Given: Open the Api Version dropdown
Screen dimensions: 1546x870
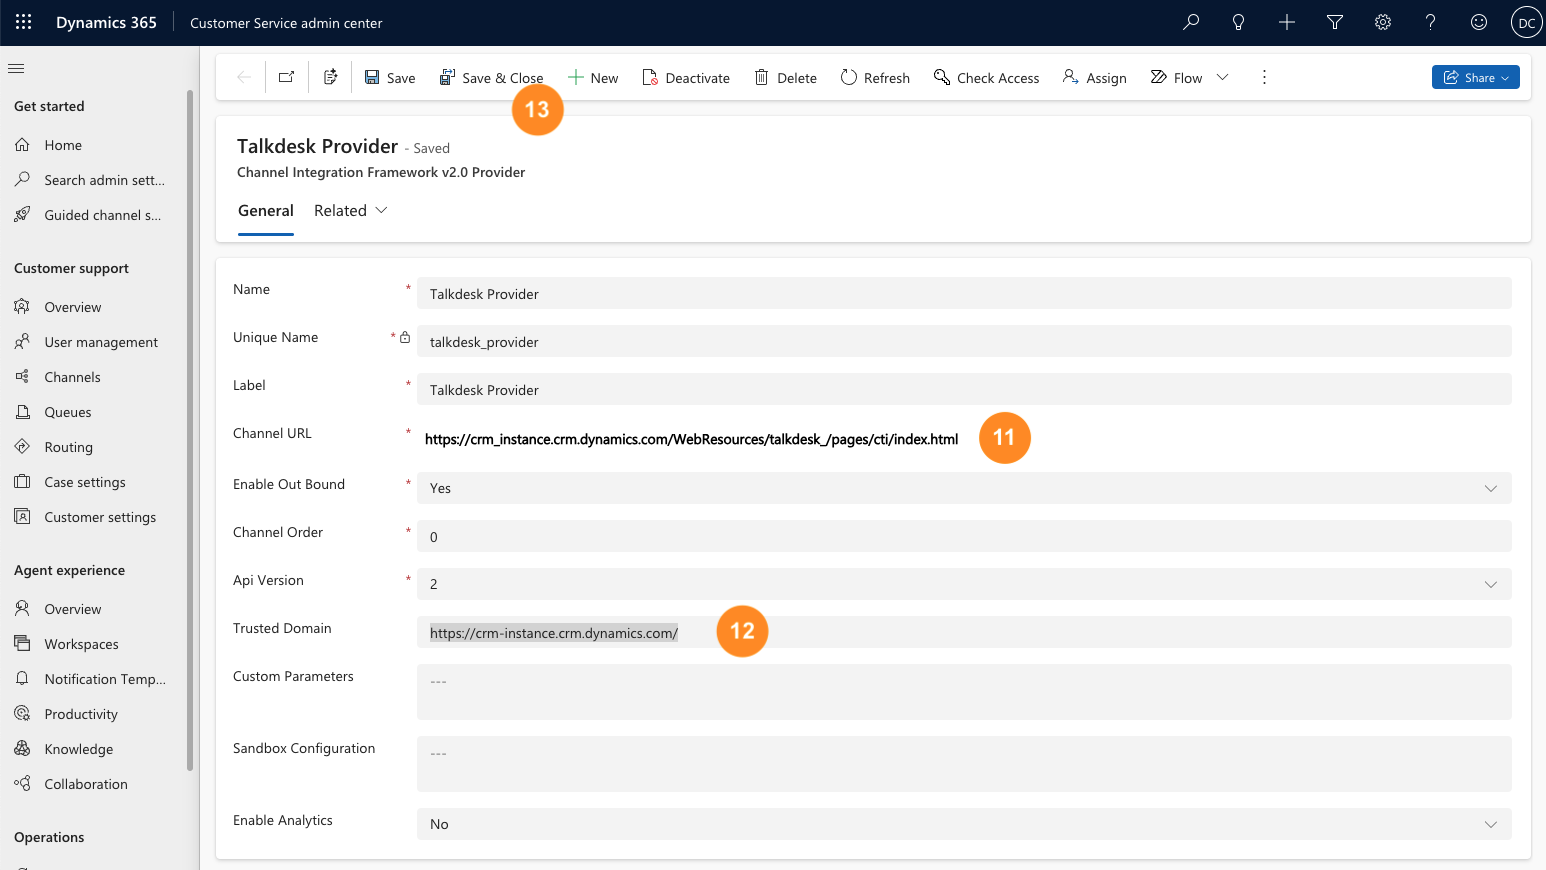Looking at the screenshot, I should (964, 584).
